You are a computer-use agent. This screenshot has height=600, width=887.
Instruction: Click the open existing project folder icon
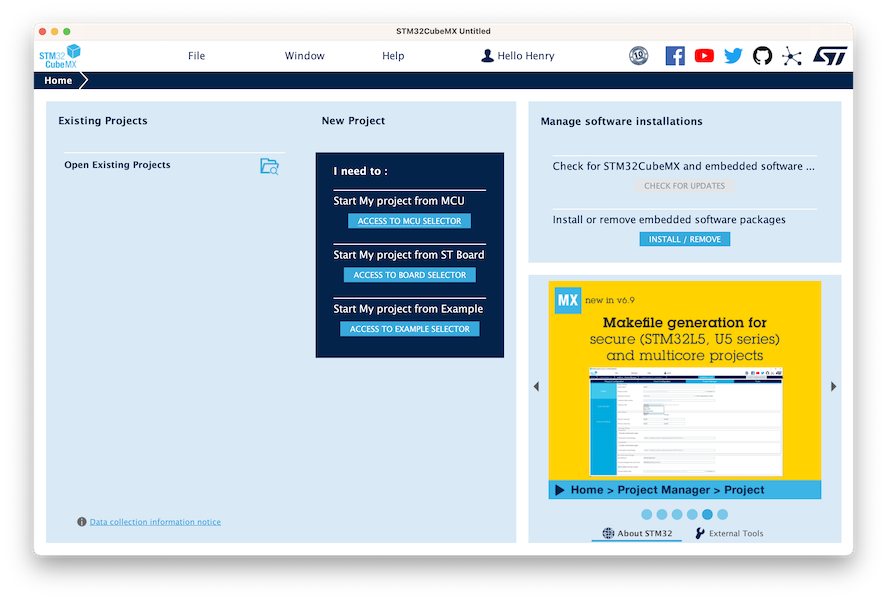269,166
